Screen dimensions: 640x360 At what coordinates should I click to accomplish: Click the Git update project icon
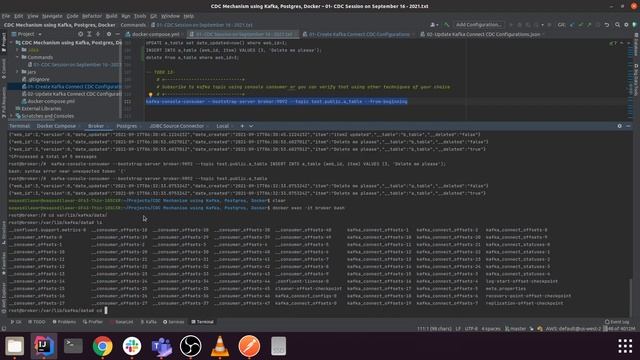tap(572, 25)
